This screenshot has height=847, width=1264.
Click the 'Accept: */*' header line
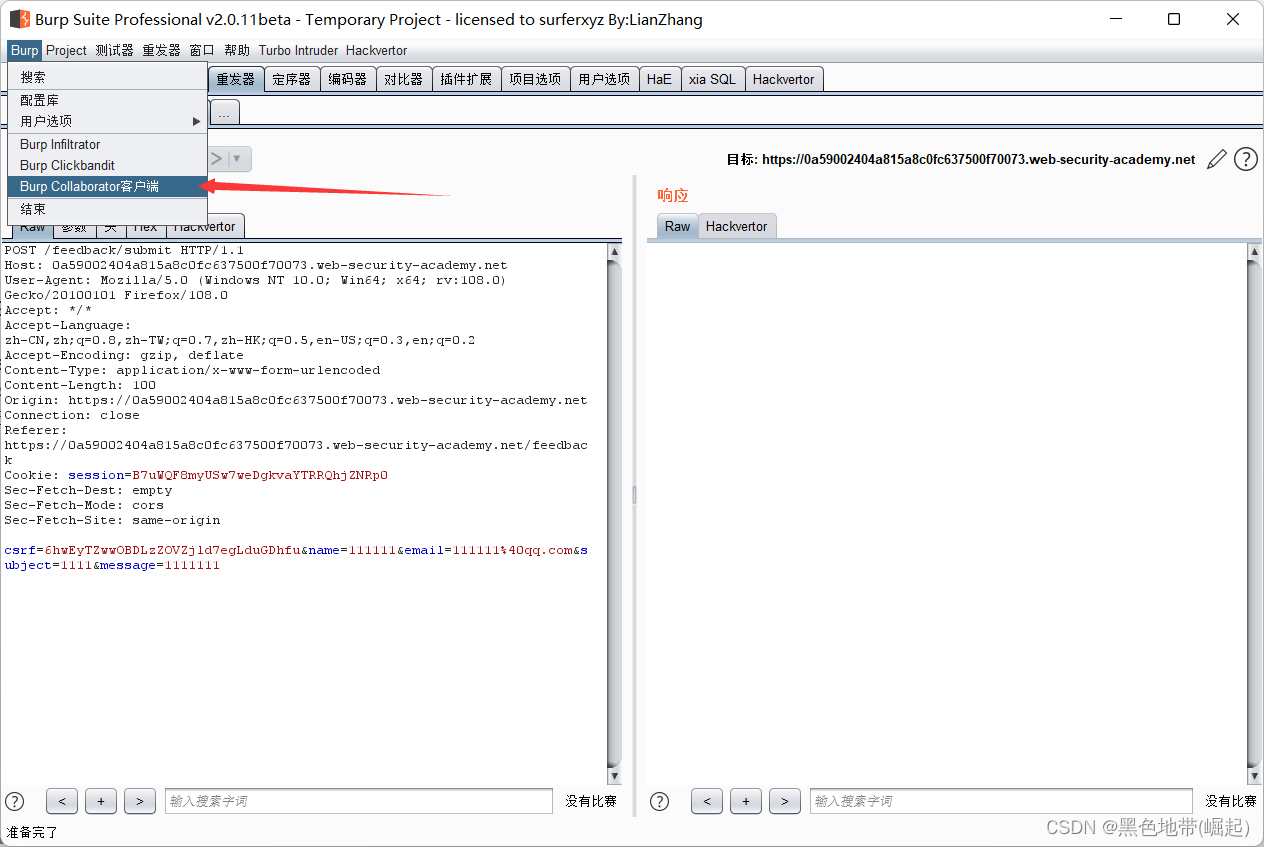[48, 310]
